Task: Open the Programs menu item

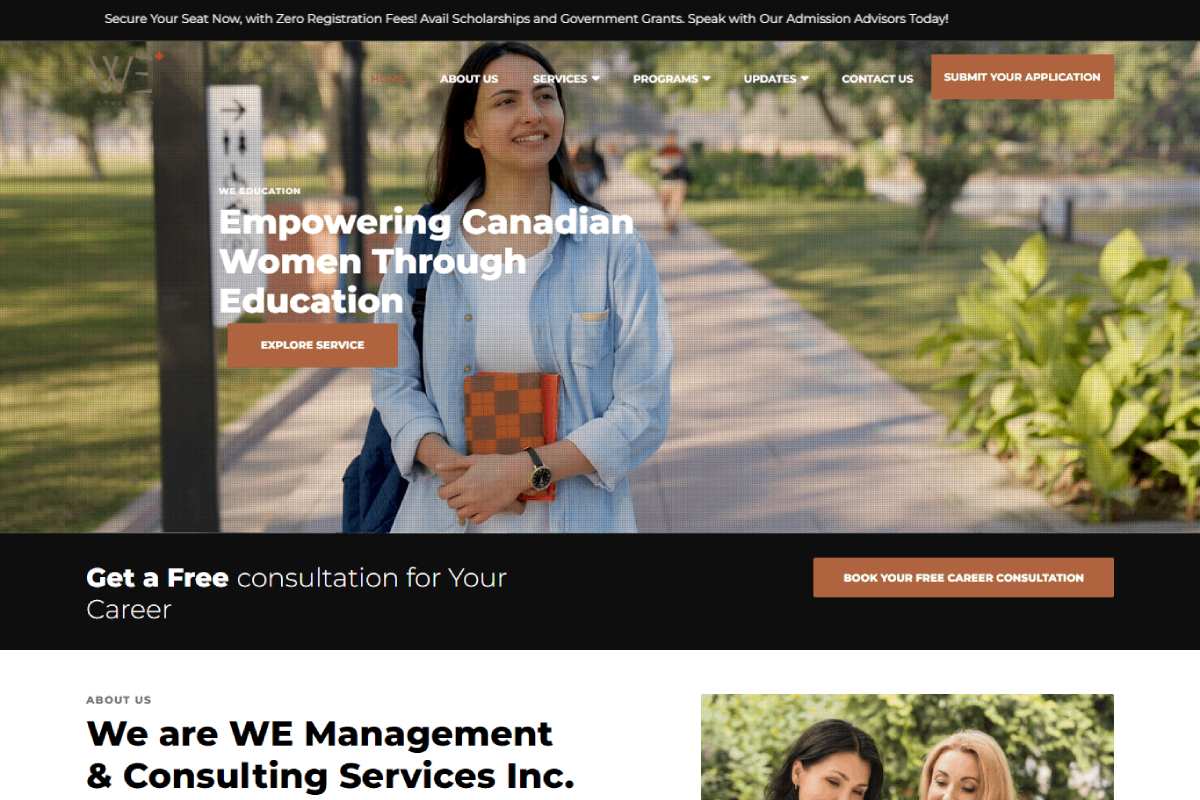Action: coord(665,79)
